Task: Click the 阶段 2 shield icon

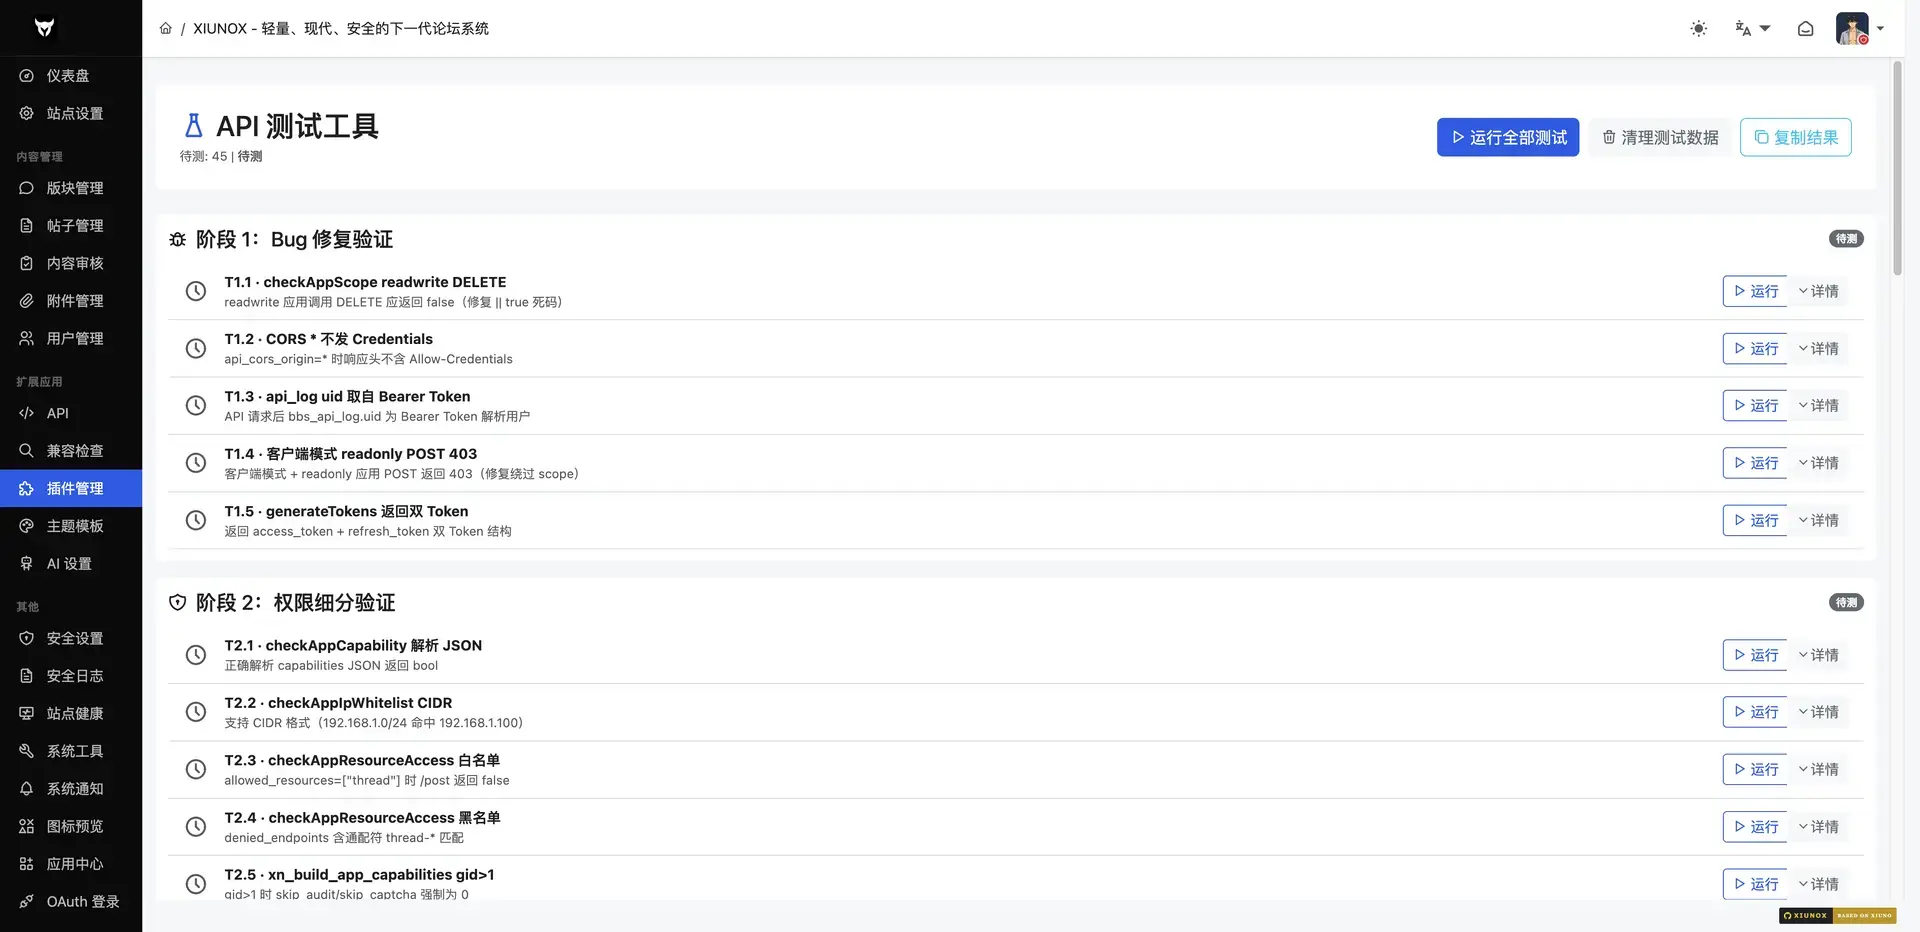Action: 178,603
